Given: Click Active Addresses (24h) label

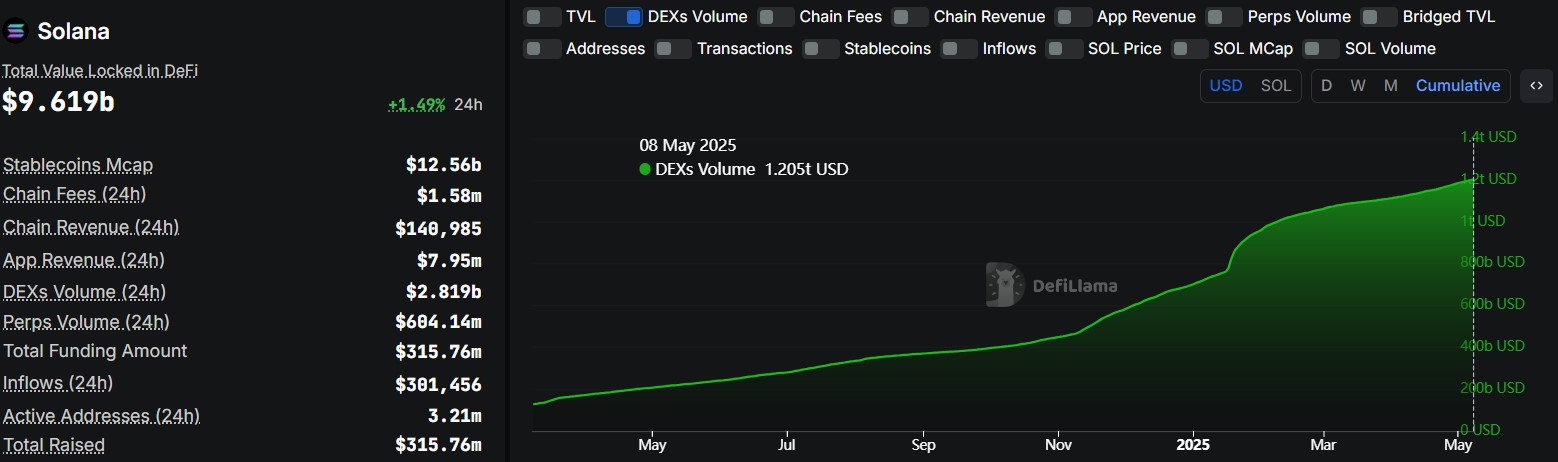Looking at the screenshot, I should coord(101,416).
